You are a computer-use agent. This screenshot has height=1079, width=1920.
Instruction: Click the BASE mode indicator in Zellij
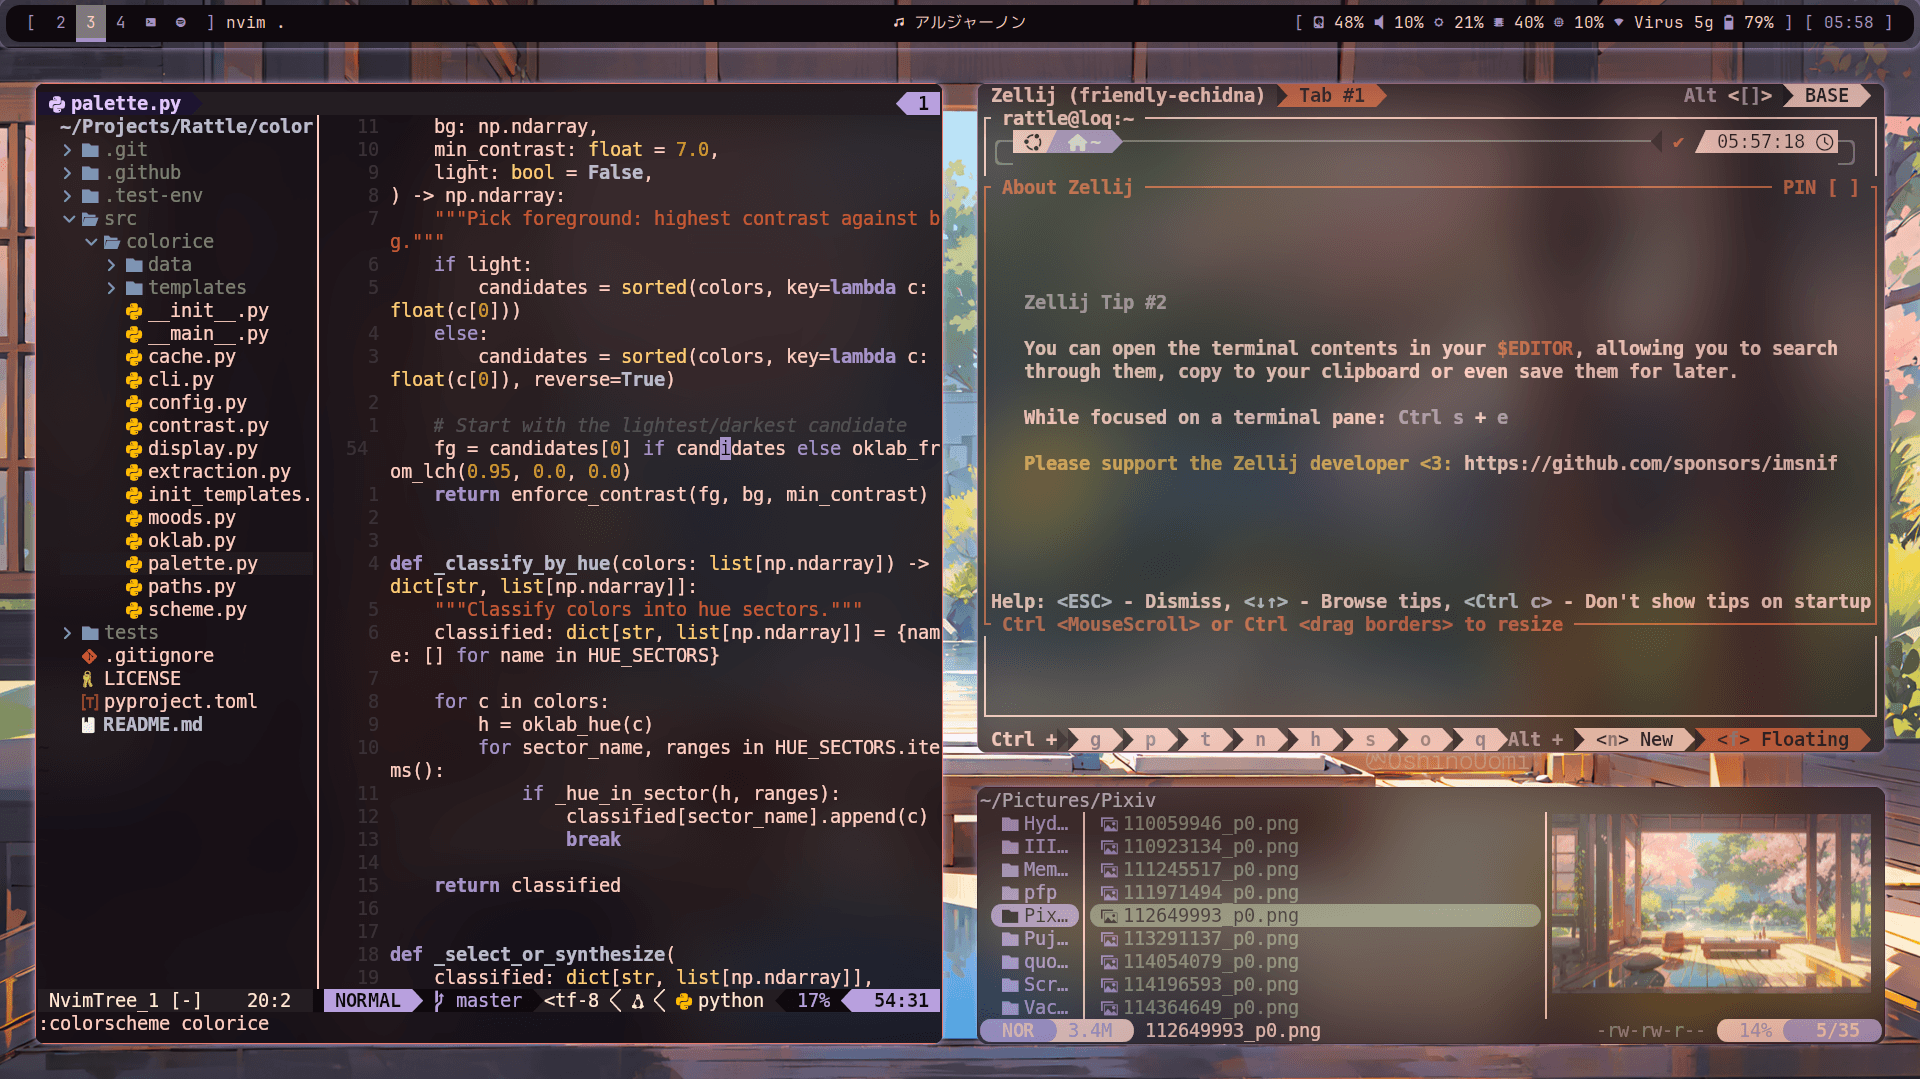tap(1826, 95)
